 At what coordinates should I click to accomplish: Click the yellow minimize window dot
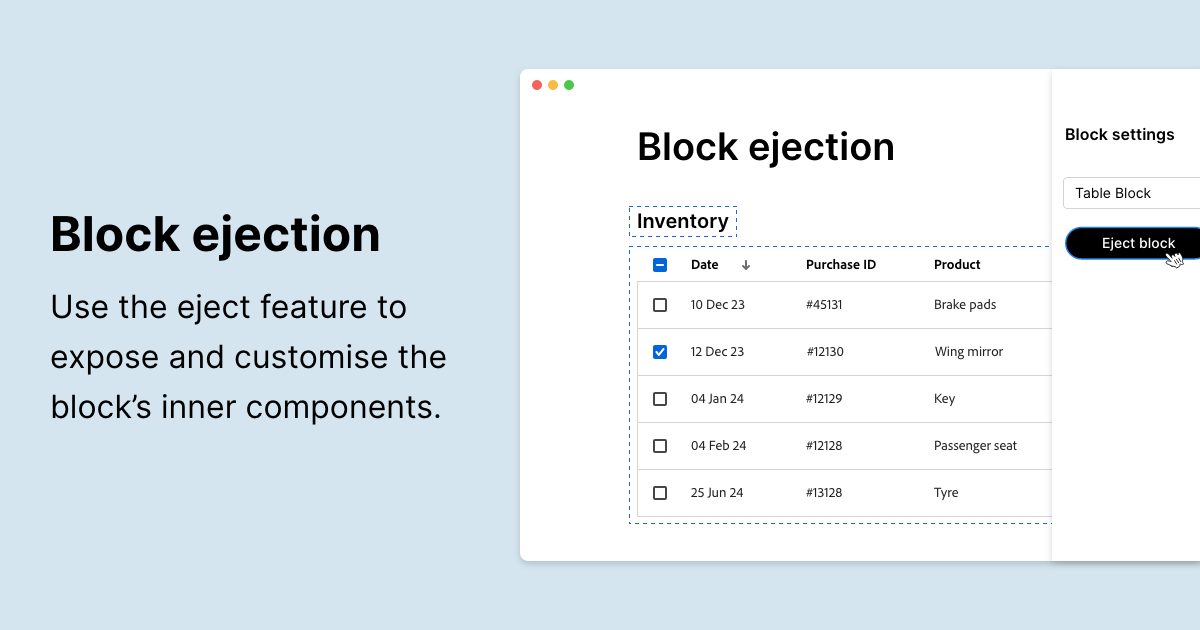pyautogui.click(x=553, y=85)
